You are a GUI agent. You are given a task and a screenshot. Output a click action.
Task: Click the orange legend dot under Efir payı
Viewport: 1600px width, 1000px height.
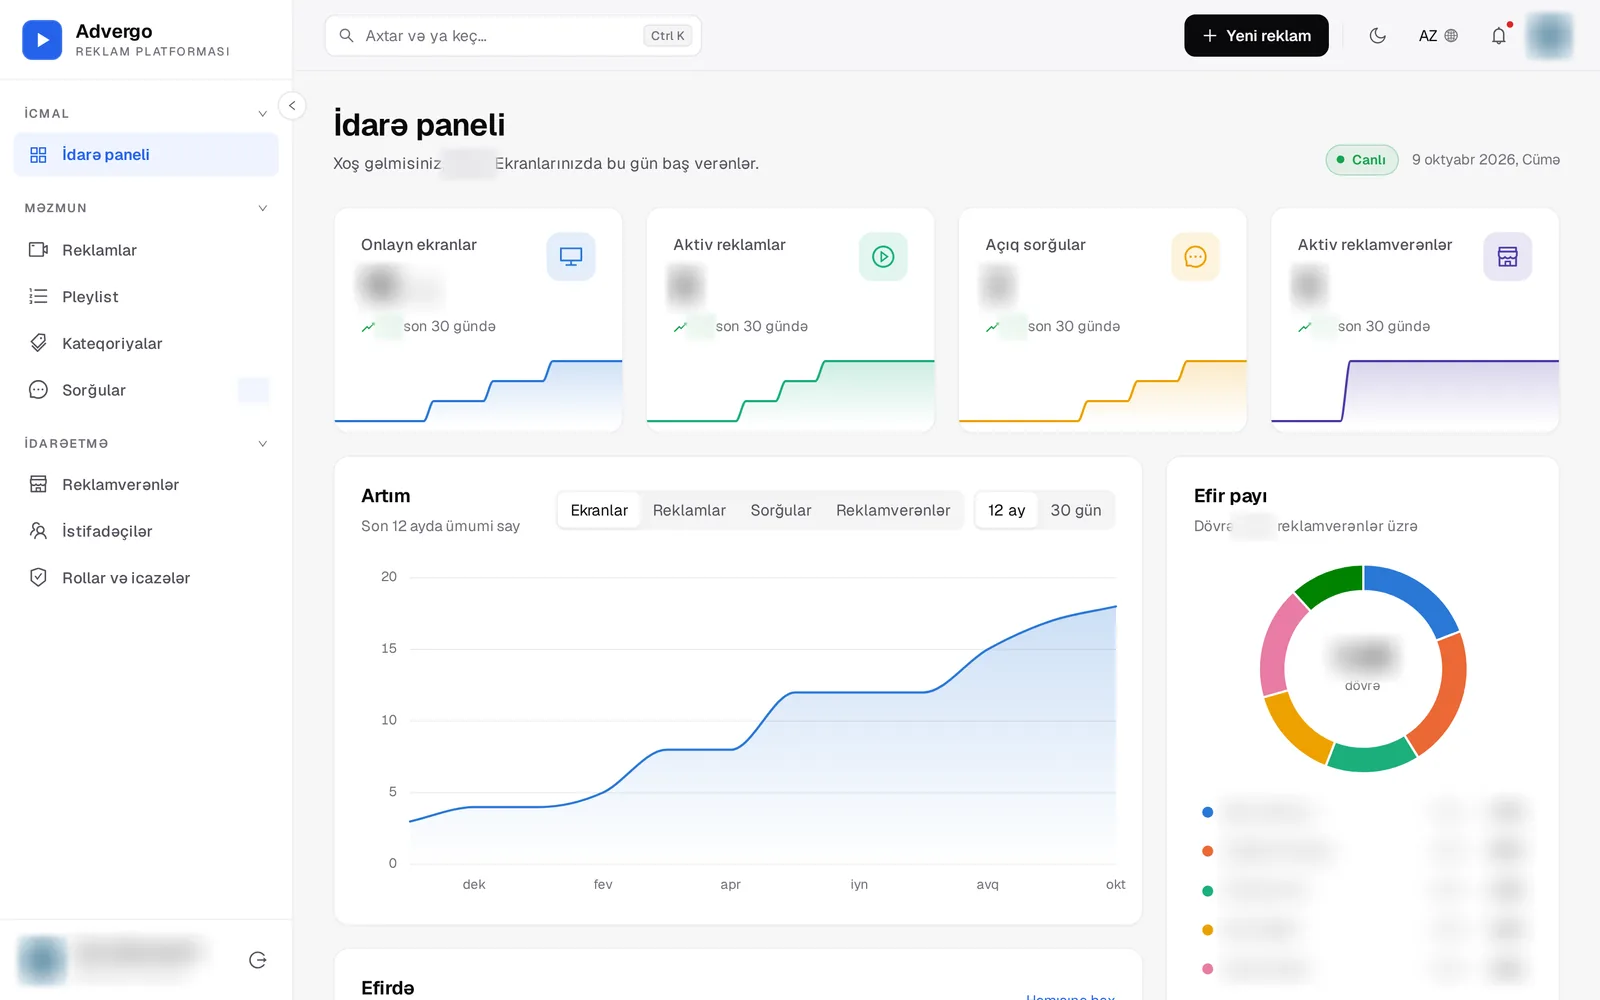[1207, 851]
